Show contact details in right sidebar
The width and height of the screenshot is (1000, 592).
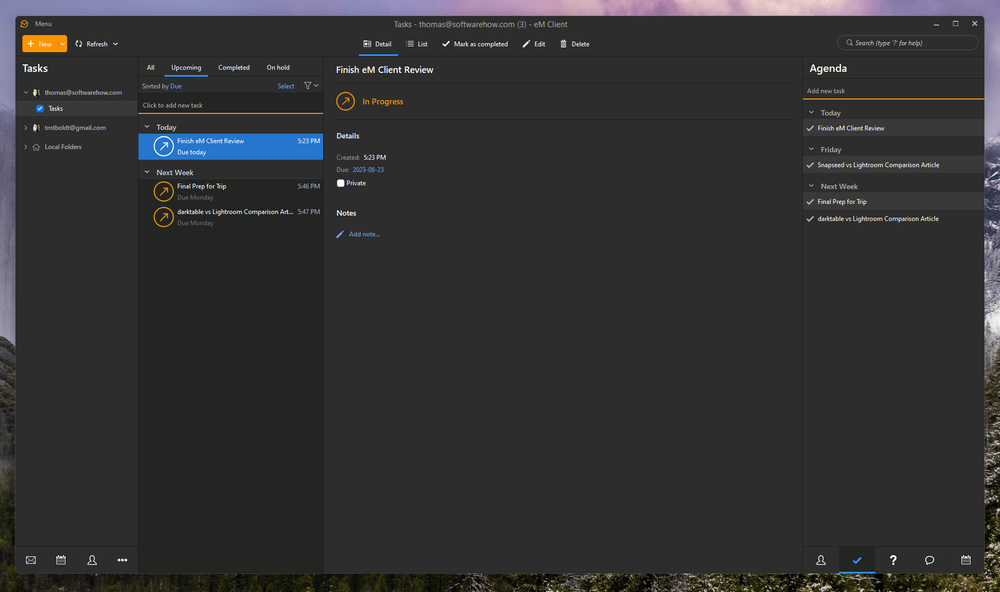click(x=821, y=559)
